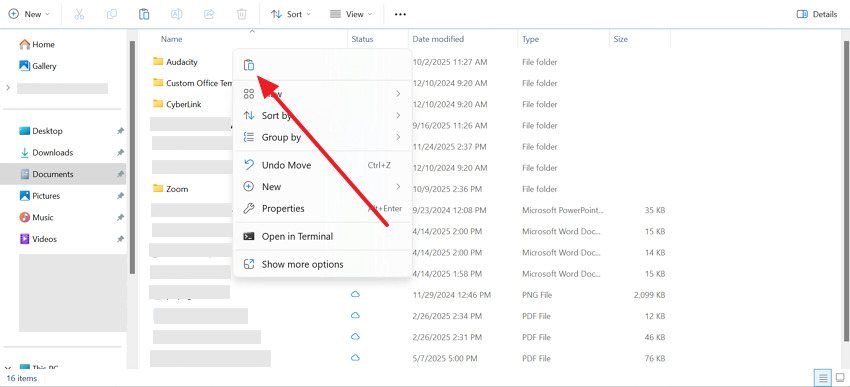Click the file list vertical scrollbar

(847, 190)
